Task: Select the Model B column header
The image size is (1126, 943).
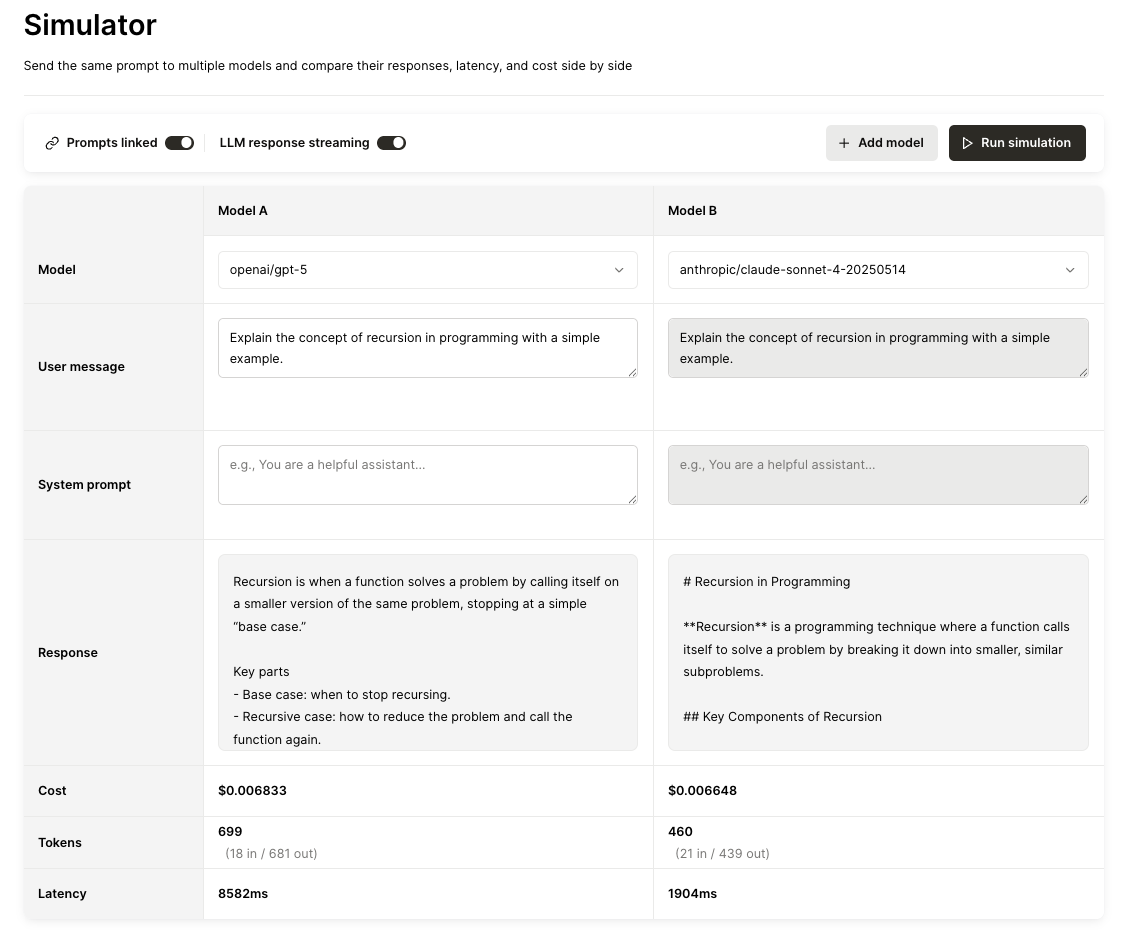Action: point(692,211)
